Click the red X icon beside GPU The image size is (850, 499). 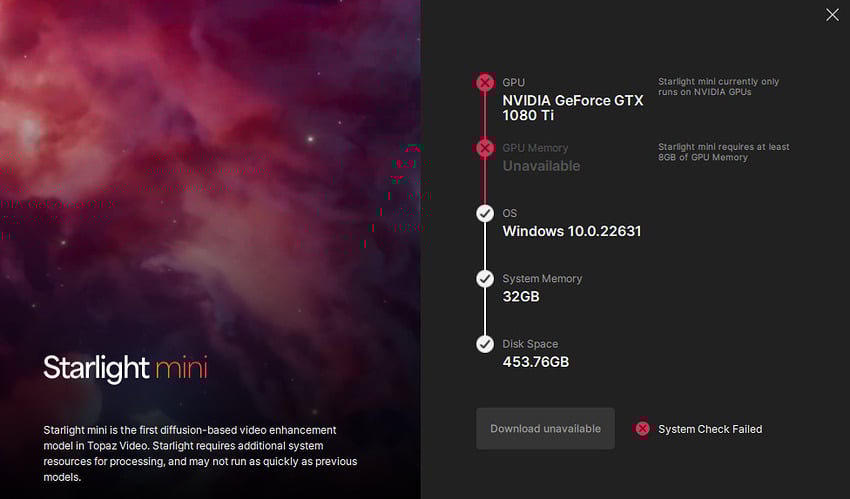485,82
